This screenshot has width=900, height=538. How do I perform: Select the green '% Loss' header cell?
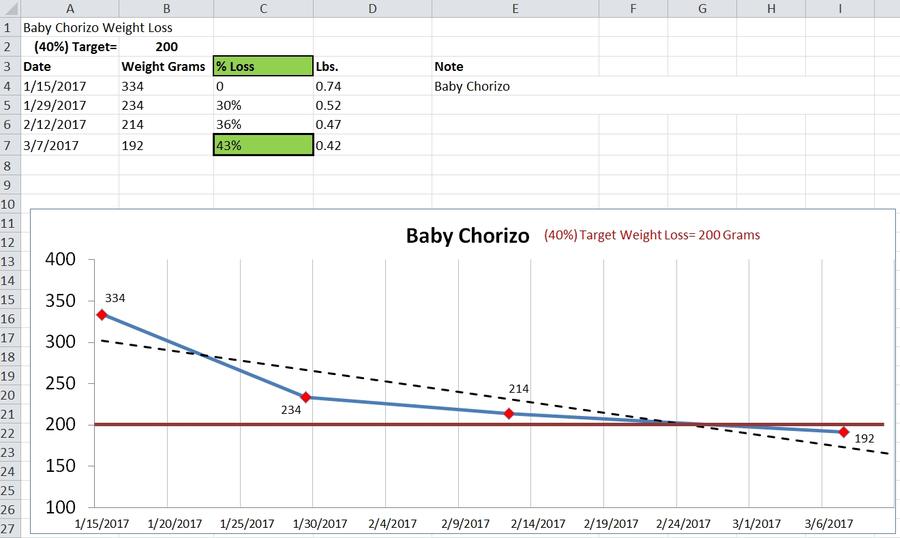(x=262, y=67)
